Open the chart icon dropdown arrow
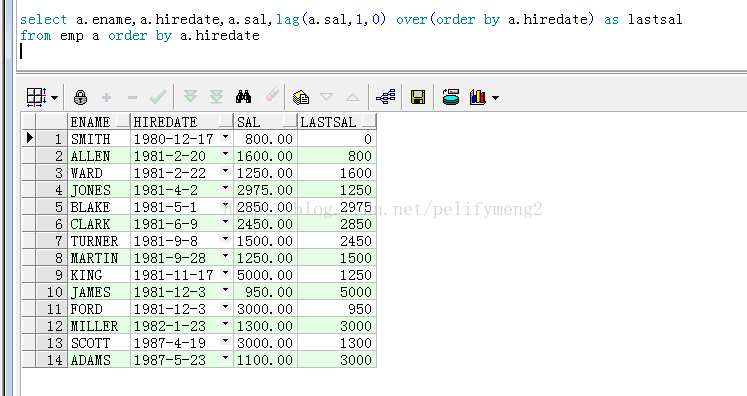This screenshot has height=396, width=747. (495, 98)
